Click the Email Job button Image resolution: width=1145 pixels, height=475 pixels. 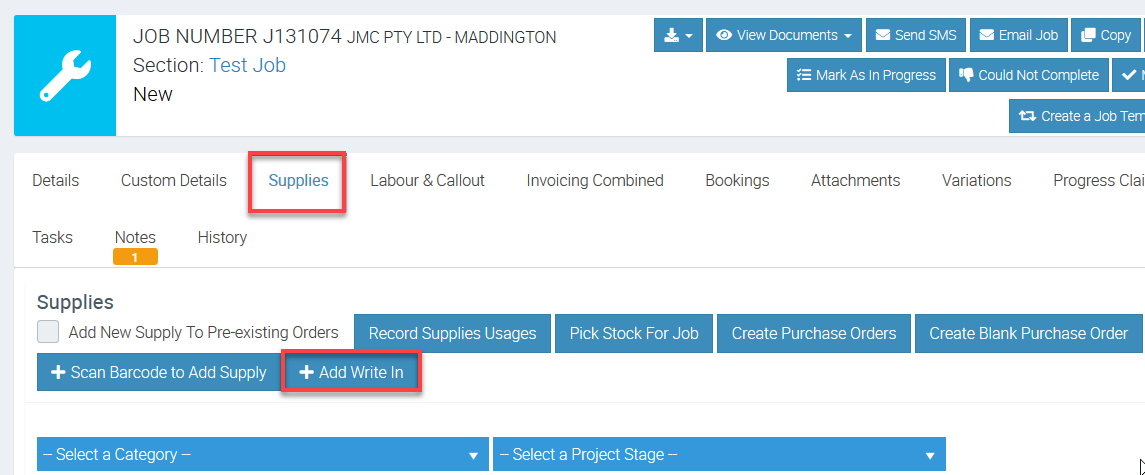pos(1018,35)
